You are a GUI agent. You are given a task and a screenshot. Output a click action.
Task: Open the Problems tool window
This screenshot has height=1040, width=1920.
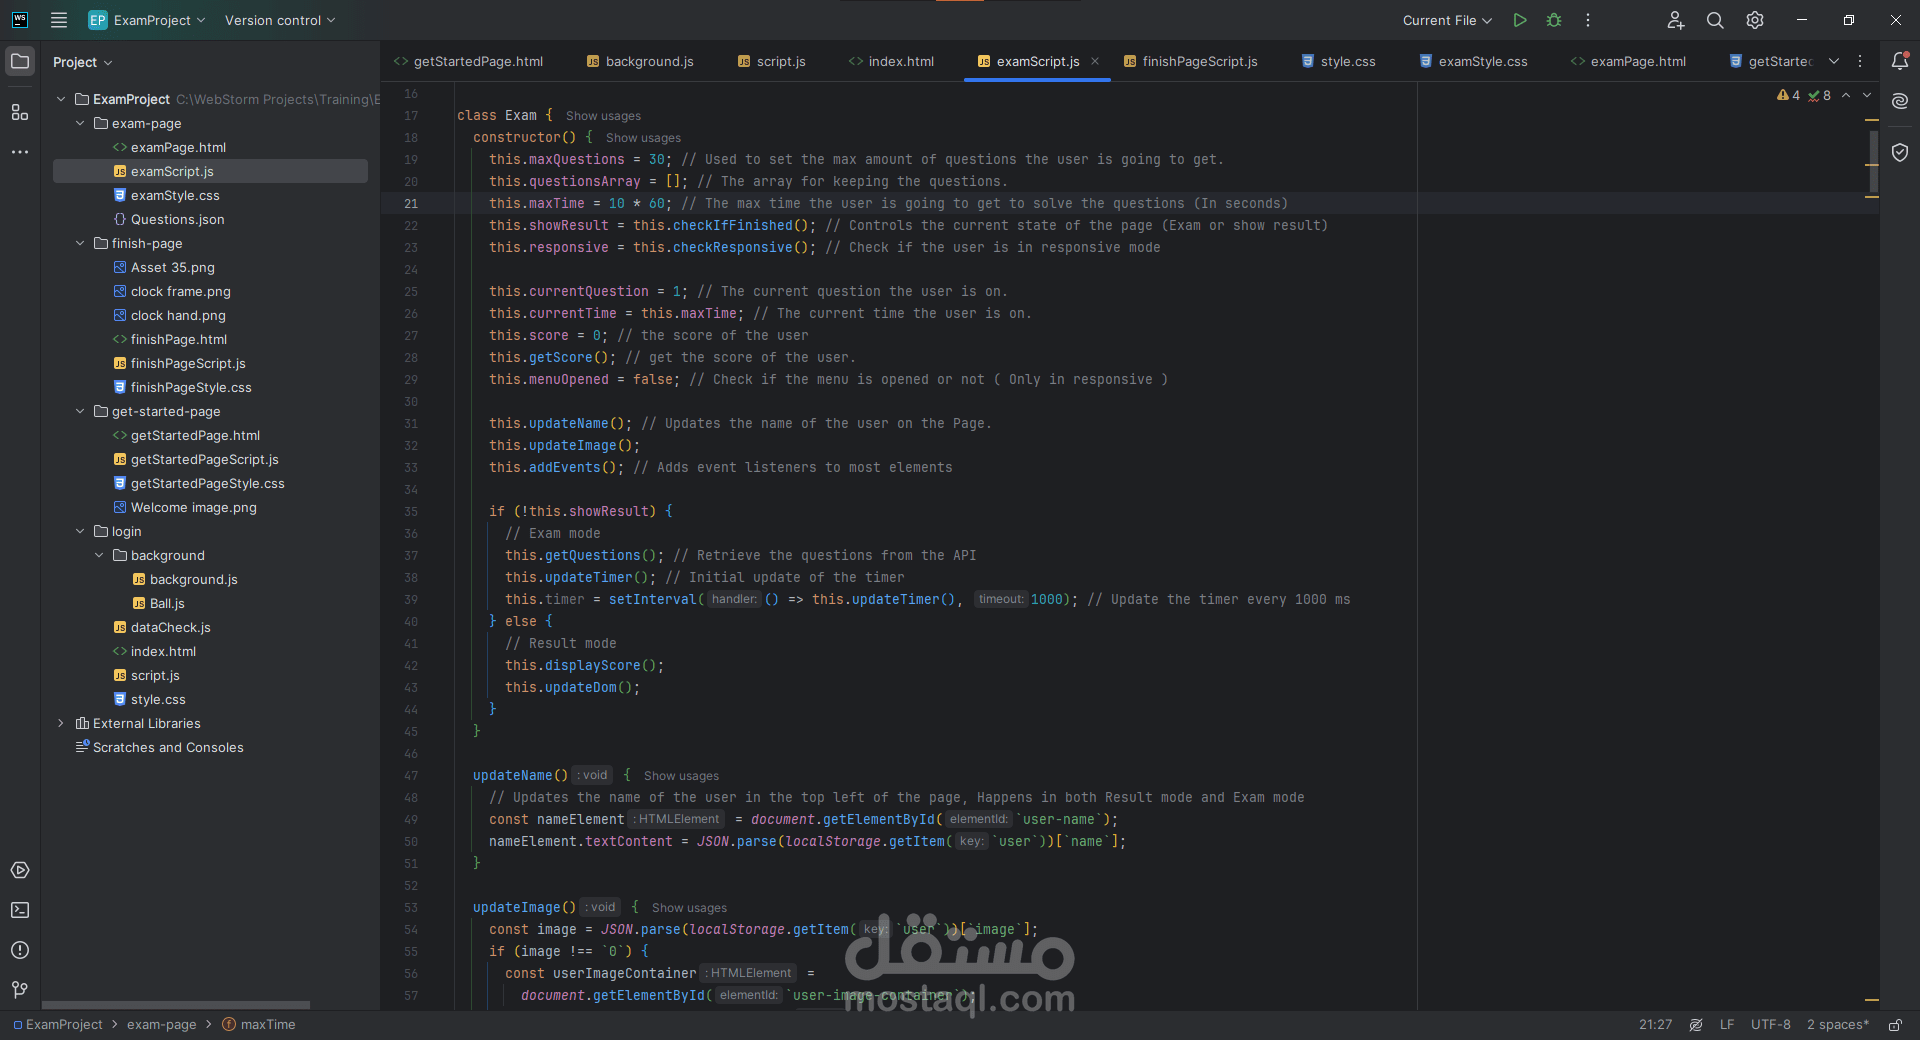coord(20,950)
